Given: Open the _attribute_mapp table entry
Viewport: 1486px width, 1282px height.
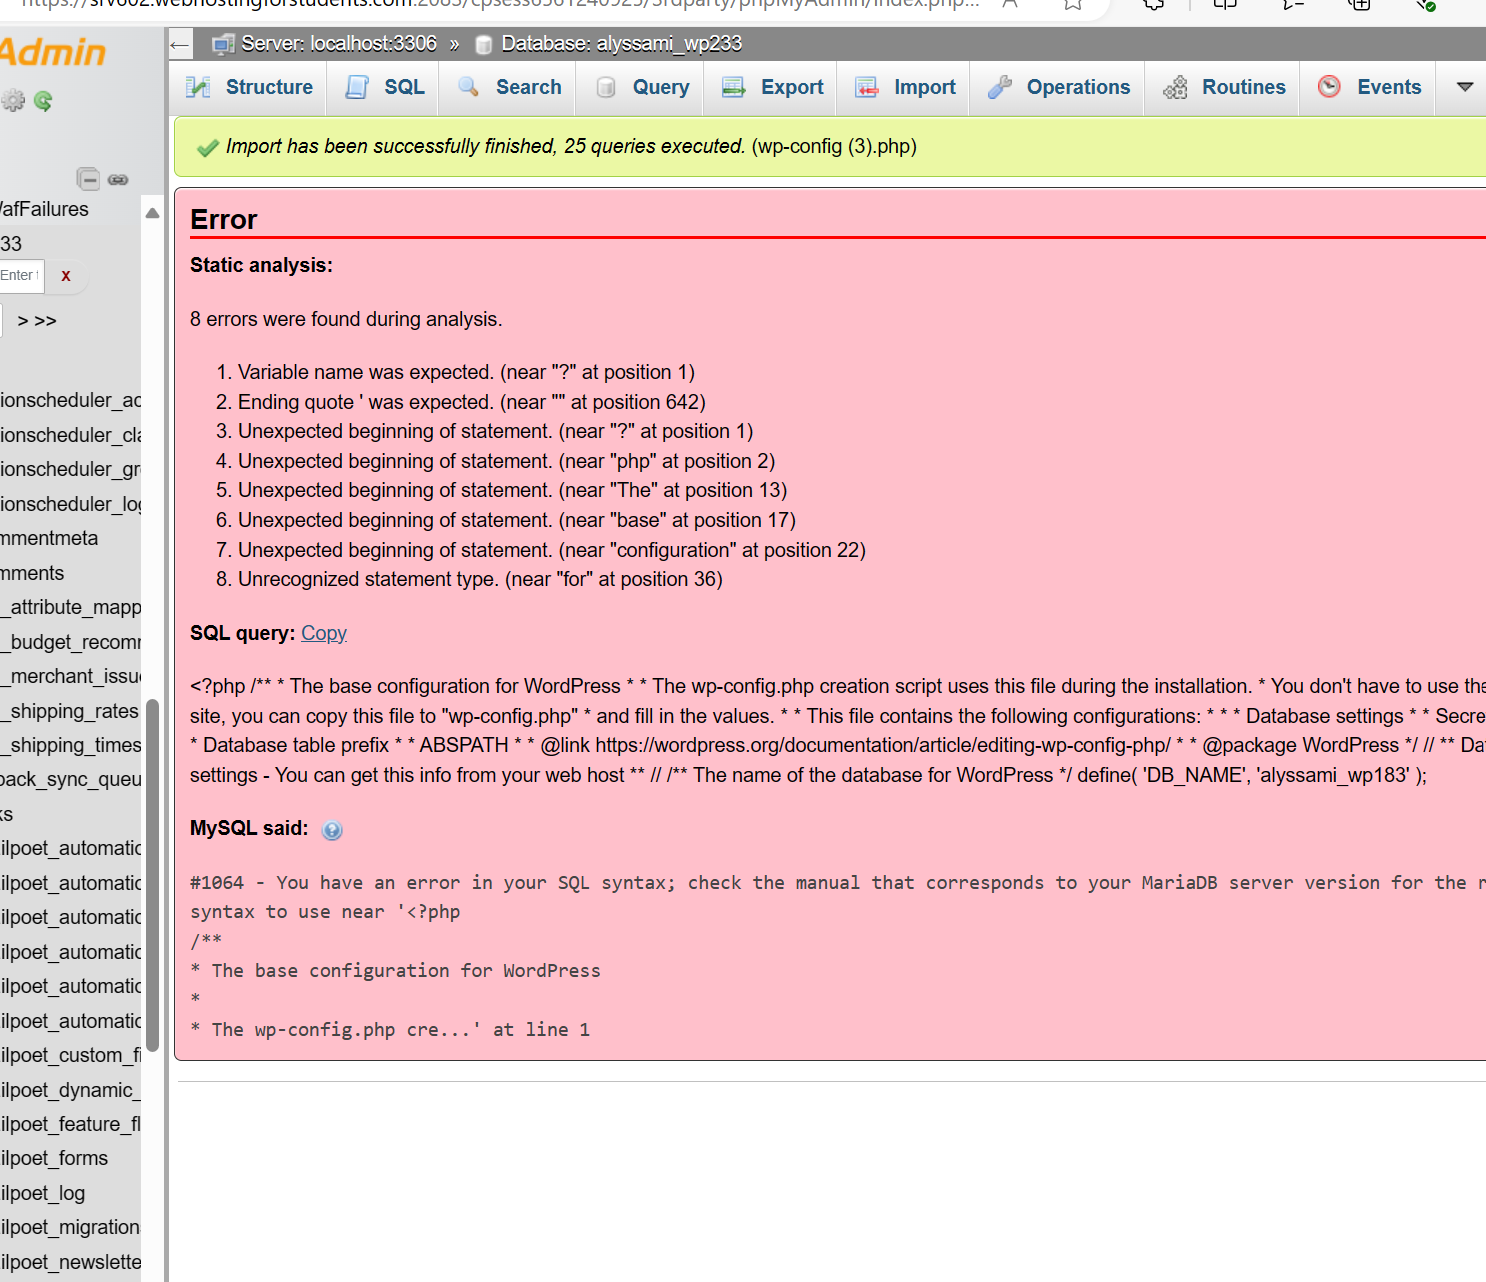Looking at the screenshot, I should point(70,607).
